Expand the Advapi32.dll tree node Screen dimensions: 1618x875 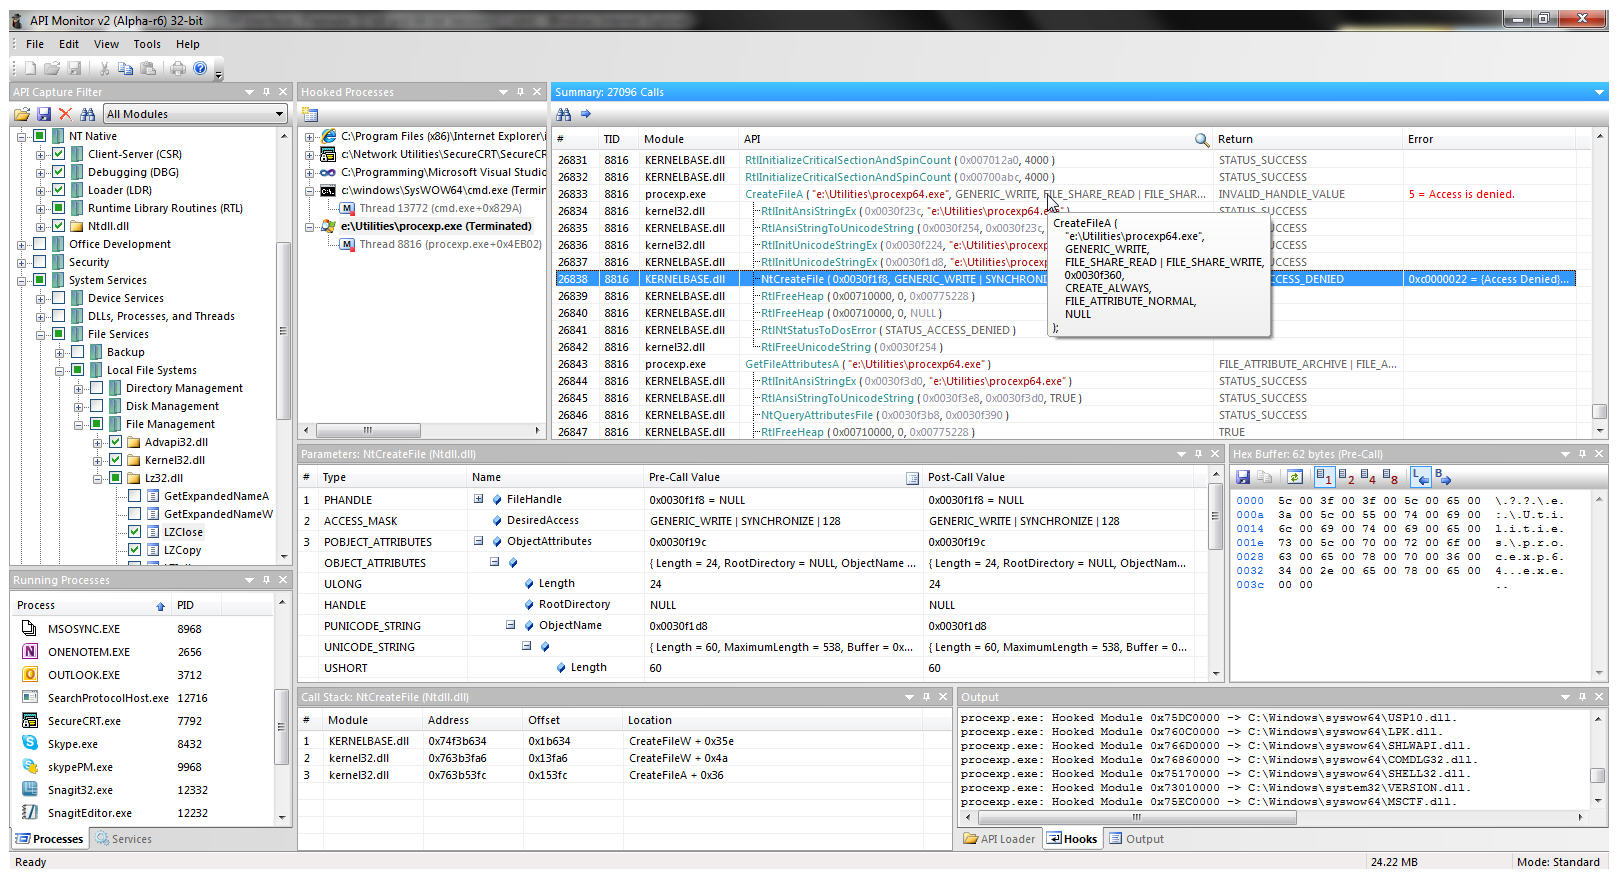tap(97, 442)
